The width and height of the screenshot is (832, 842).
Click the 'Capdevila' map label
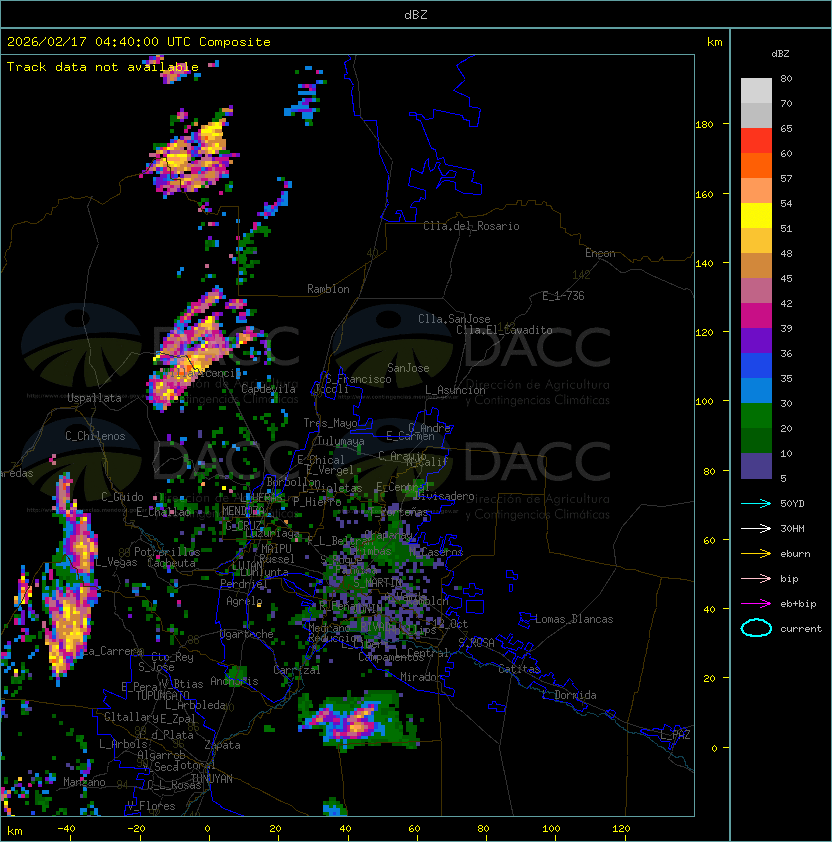pos(268,389)
